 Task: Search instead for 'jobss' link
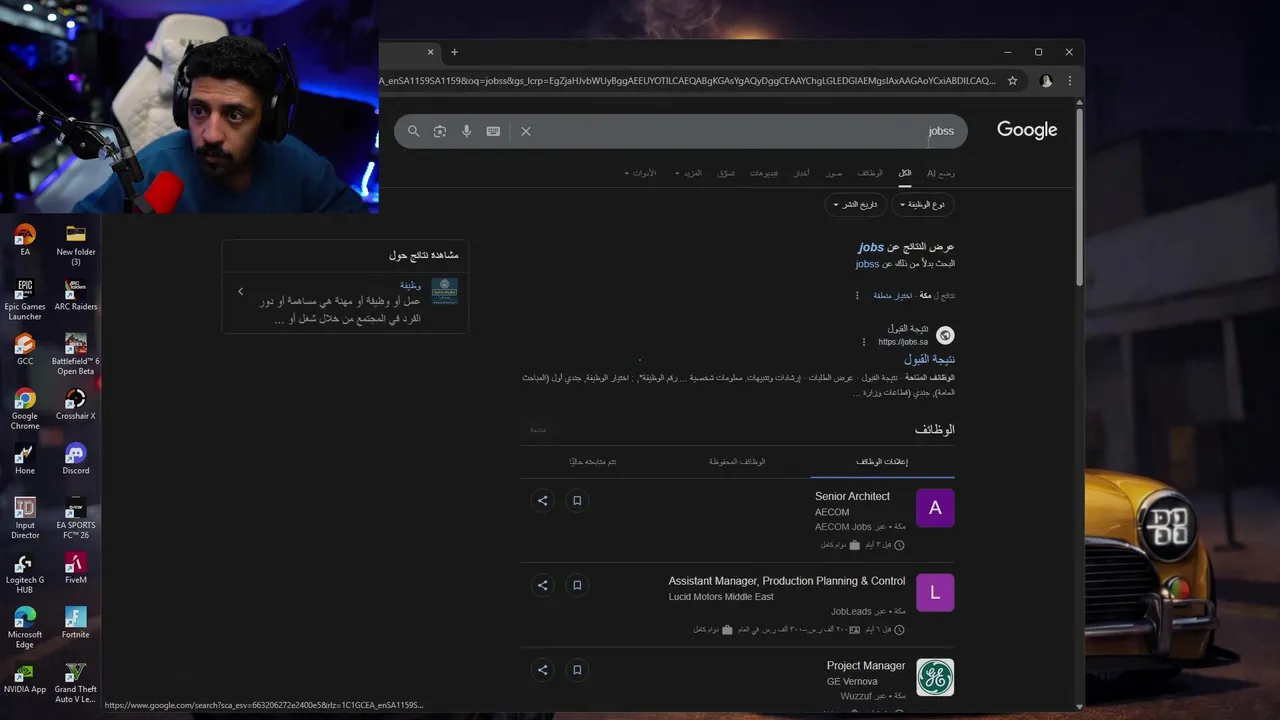pos(867,264)
